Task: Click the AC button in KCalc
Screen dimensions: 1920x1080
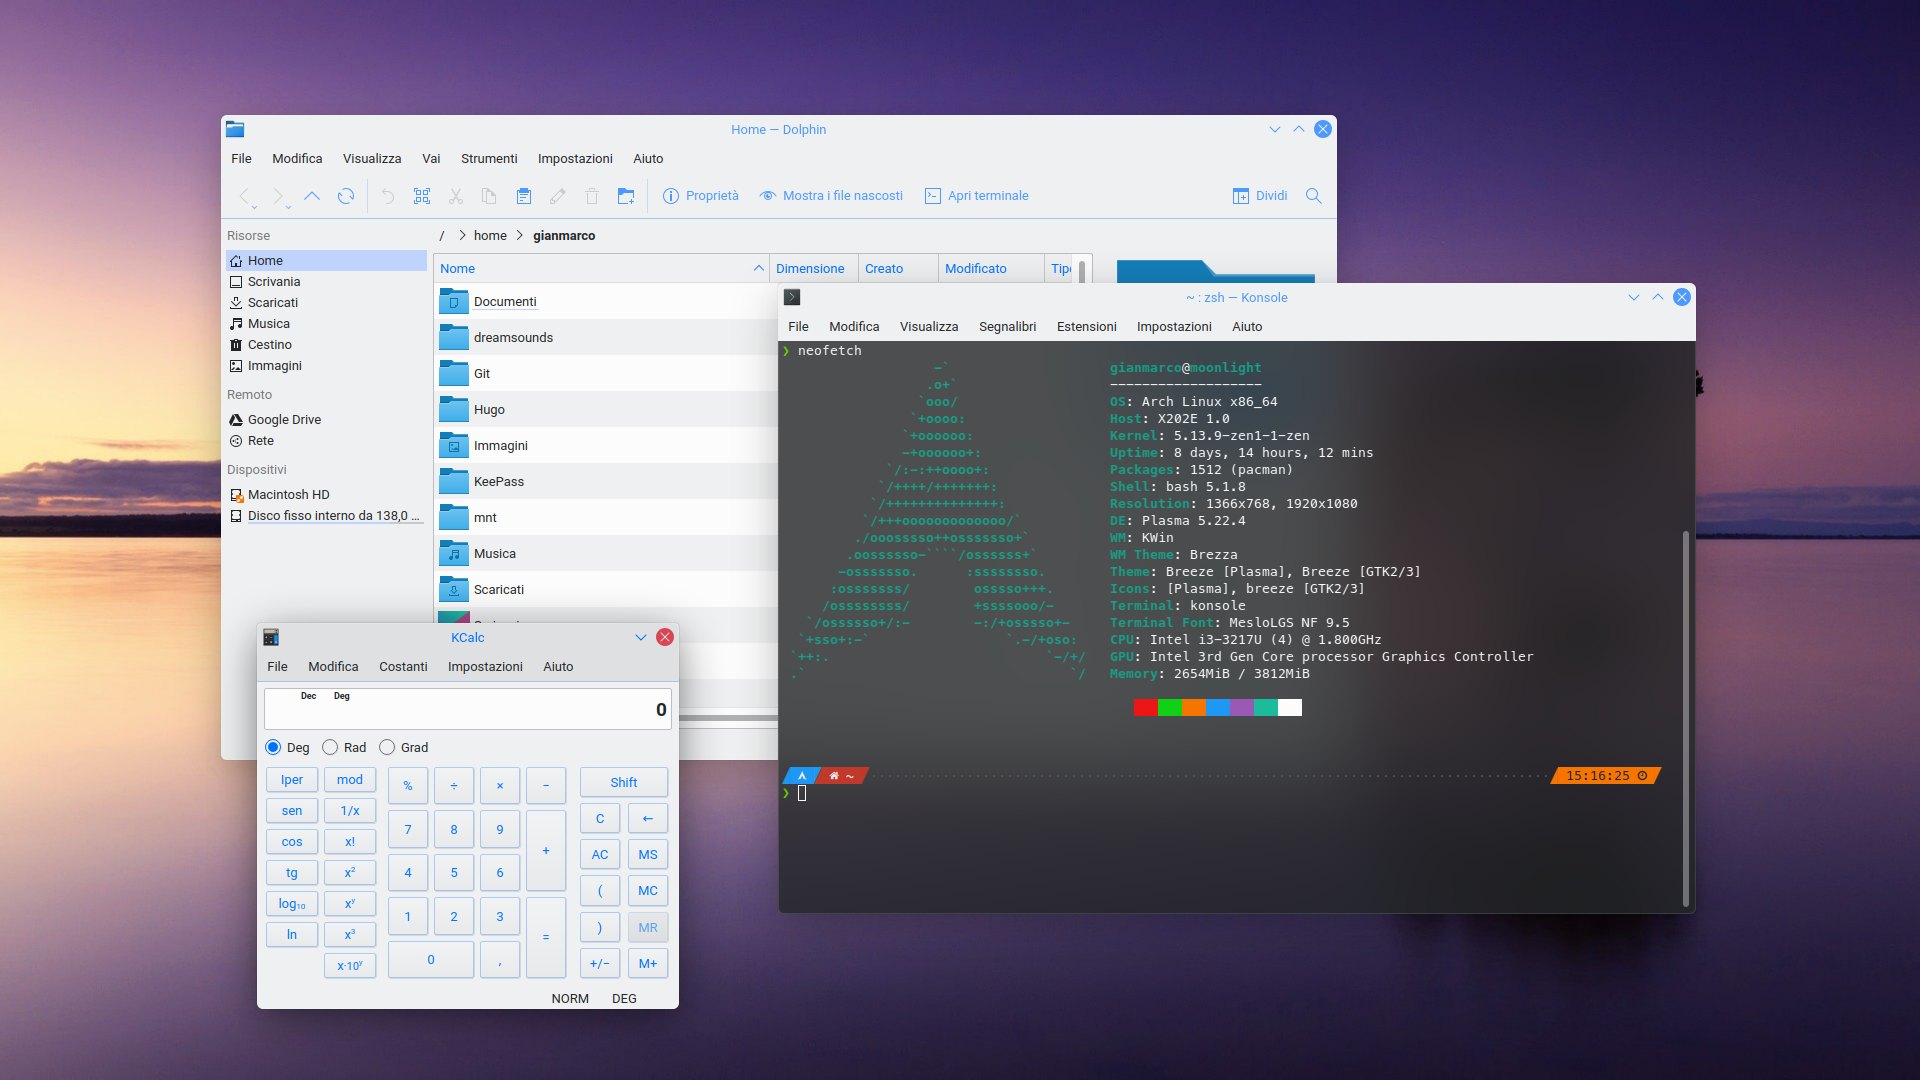Action: (600, 855)
